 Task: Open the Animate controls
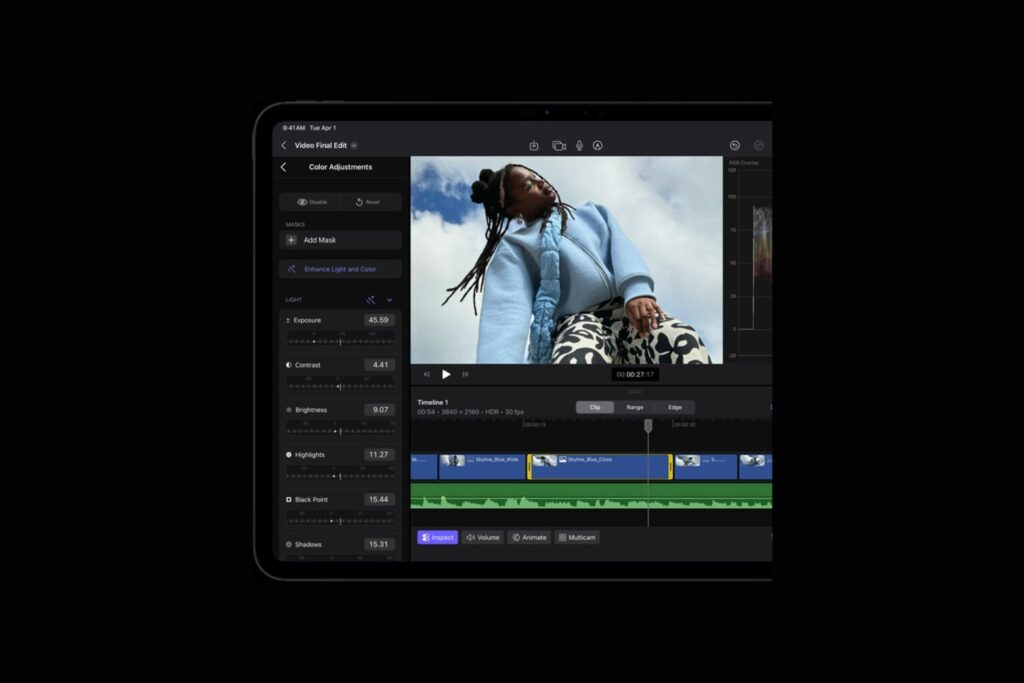coord(529,537)
